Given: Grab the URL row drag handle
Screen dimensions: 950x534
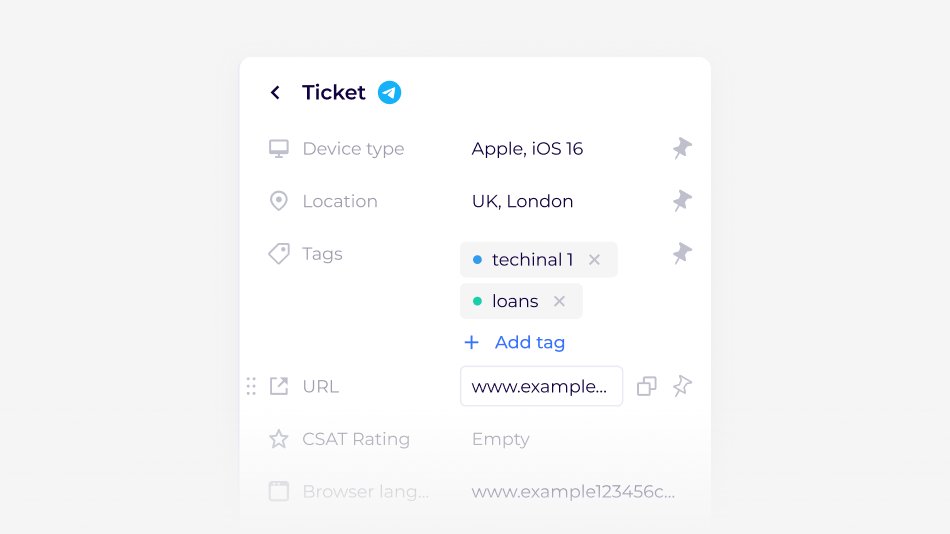Looking at the screenshot, I should [x=251, y=386].
